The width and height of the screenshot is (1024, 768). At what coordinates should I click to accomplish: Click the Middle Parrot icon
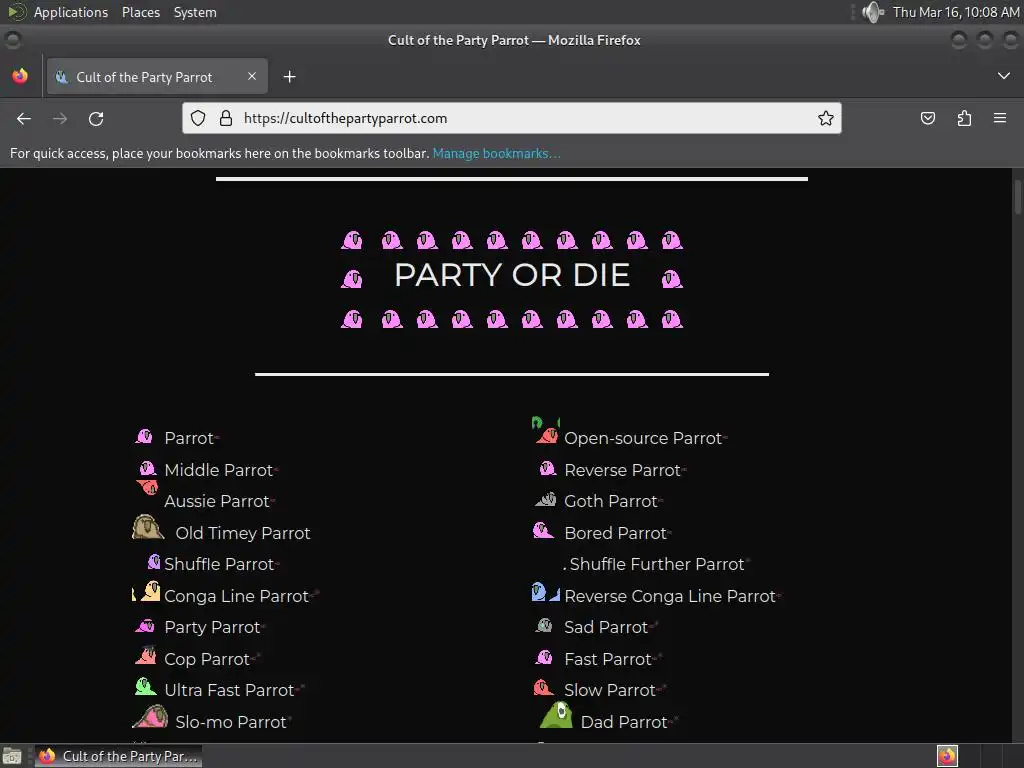[148, 468]
